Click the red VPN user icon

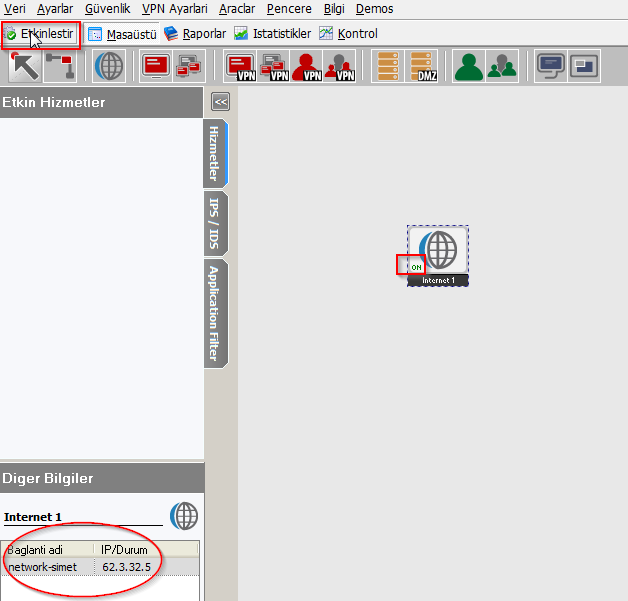tap(310, 66)
